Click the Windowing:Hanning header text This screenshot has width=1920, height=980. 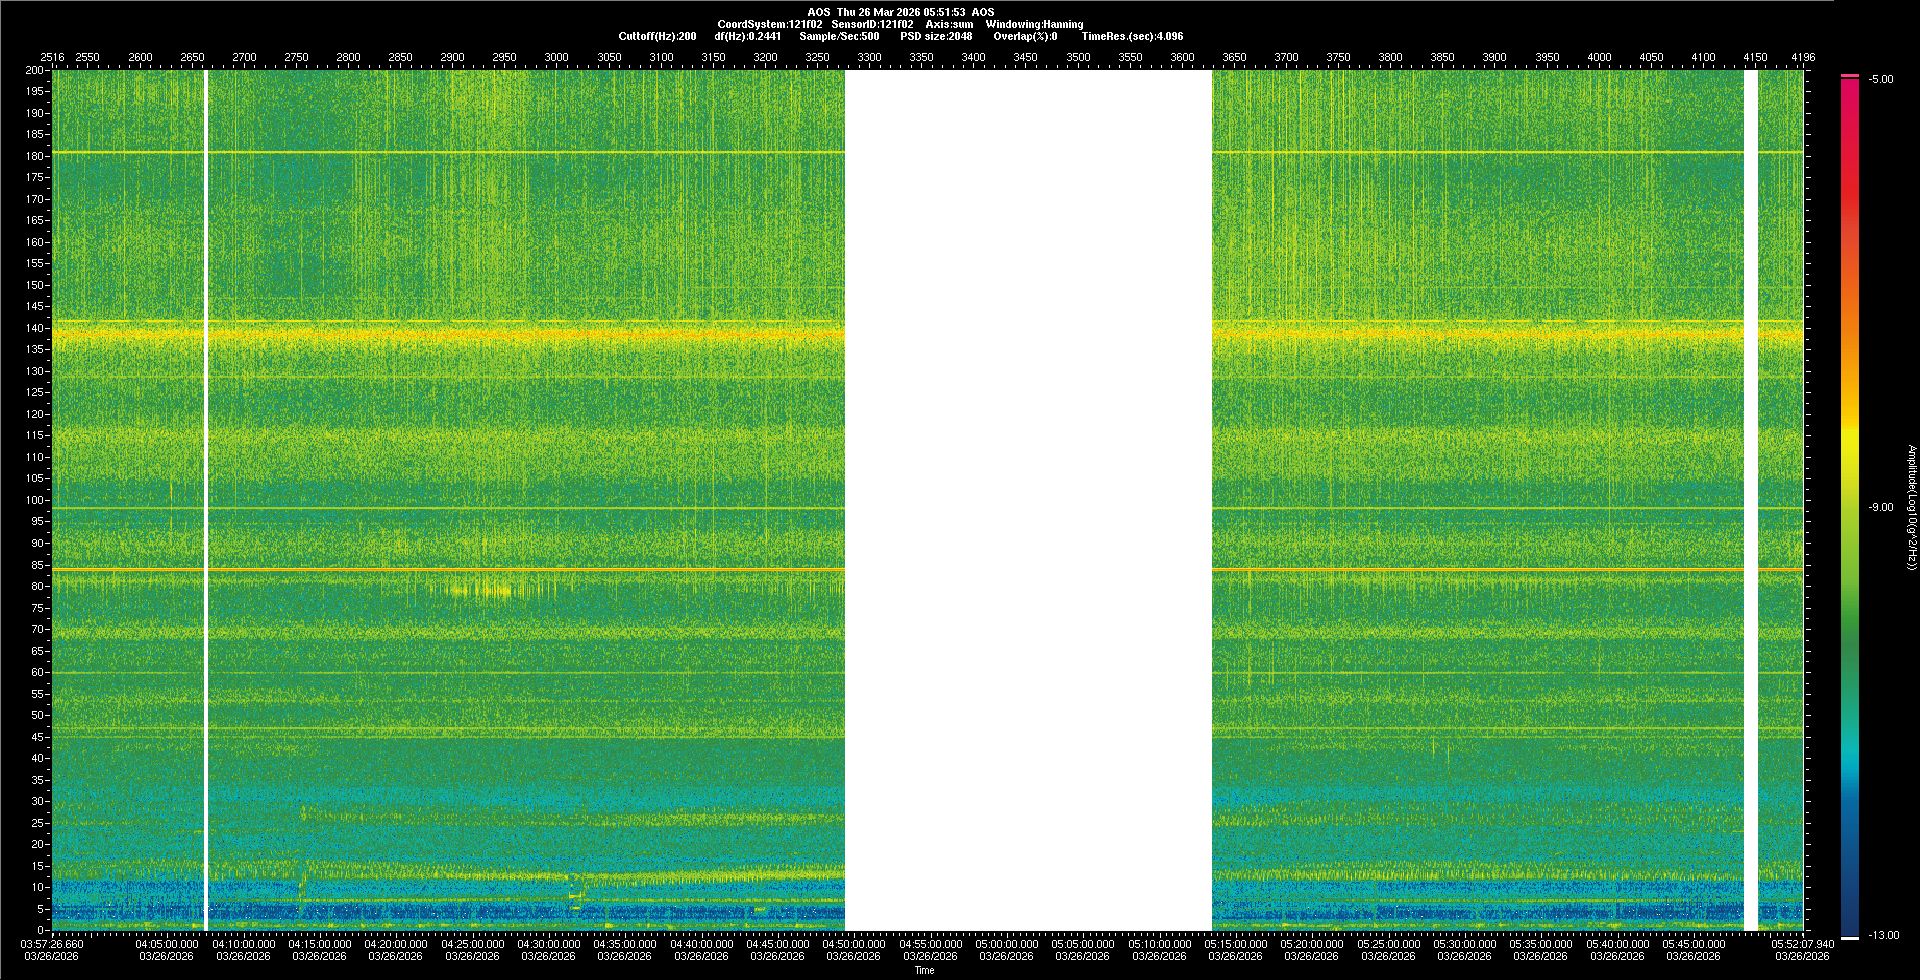coord(1034,24)
